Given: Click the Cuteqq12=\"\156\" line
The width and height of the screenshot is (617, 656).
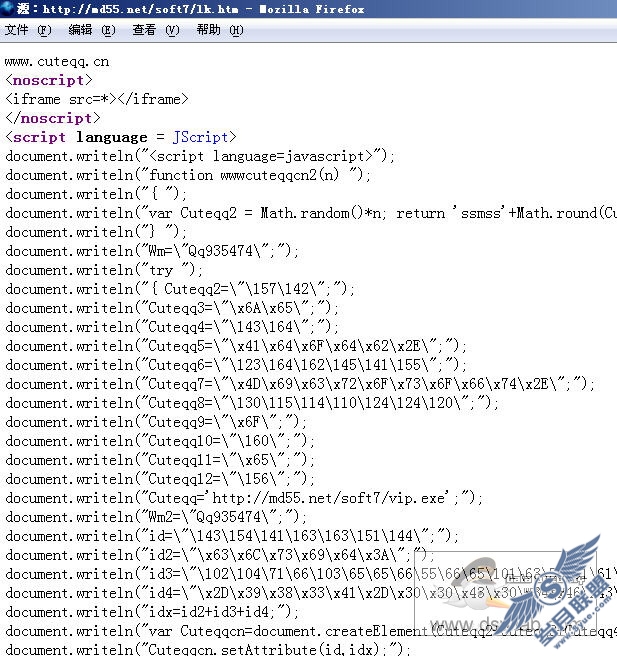Looking at the screenshot, I should pyautogui.click(x=160, y=479).
